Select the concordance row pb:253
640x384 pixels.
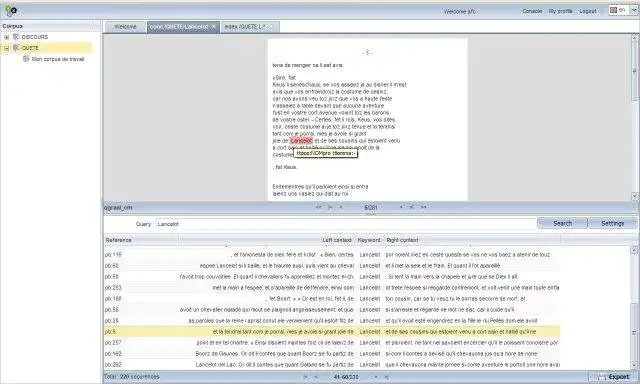pos(332,288)
